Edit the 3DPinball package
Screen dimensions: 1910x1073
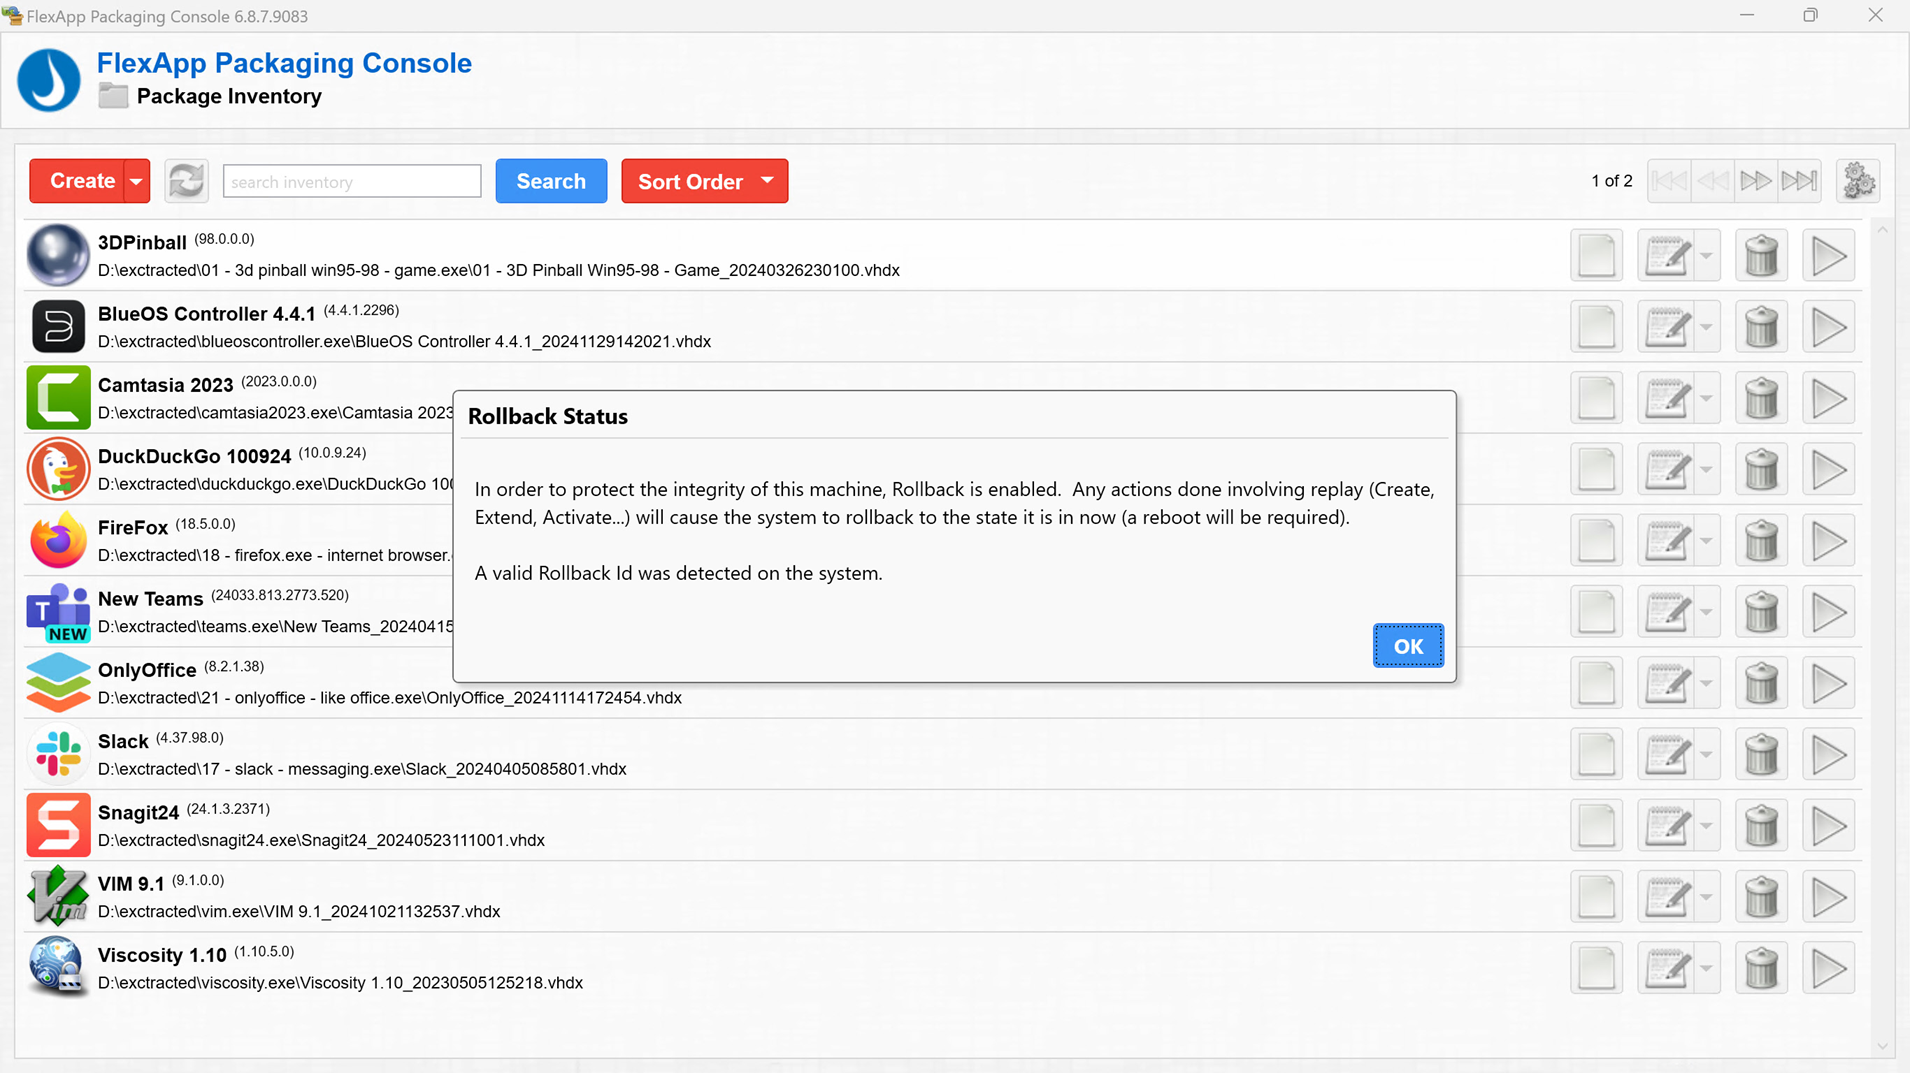click(1667, 256)
